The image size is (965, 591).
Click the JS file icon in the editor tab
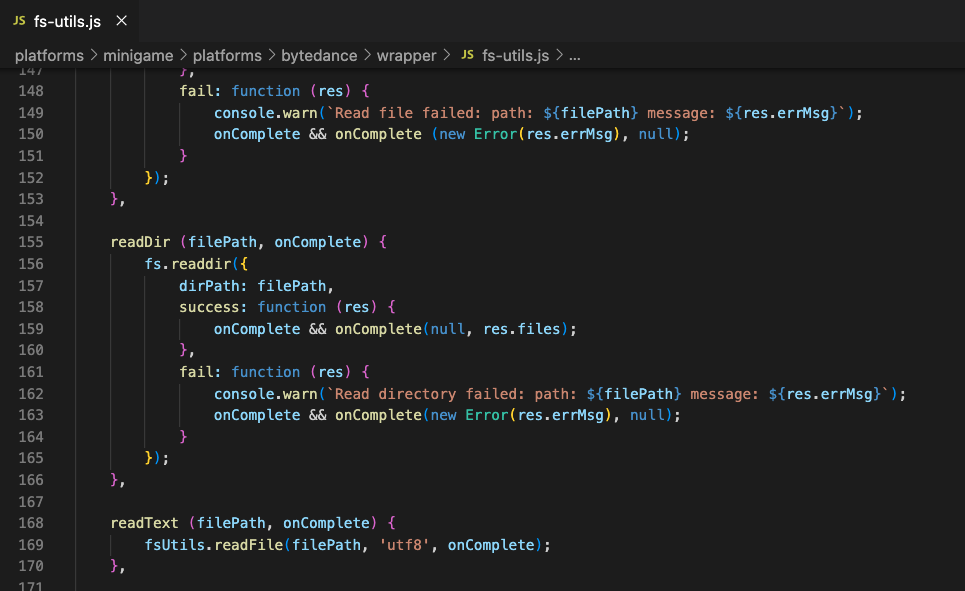click(19, 21)
